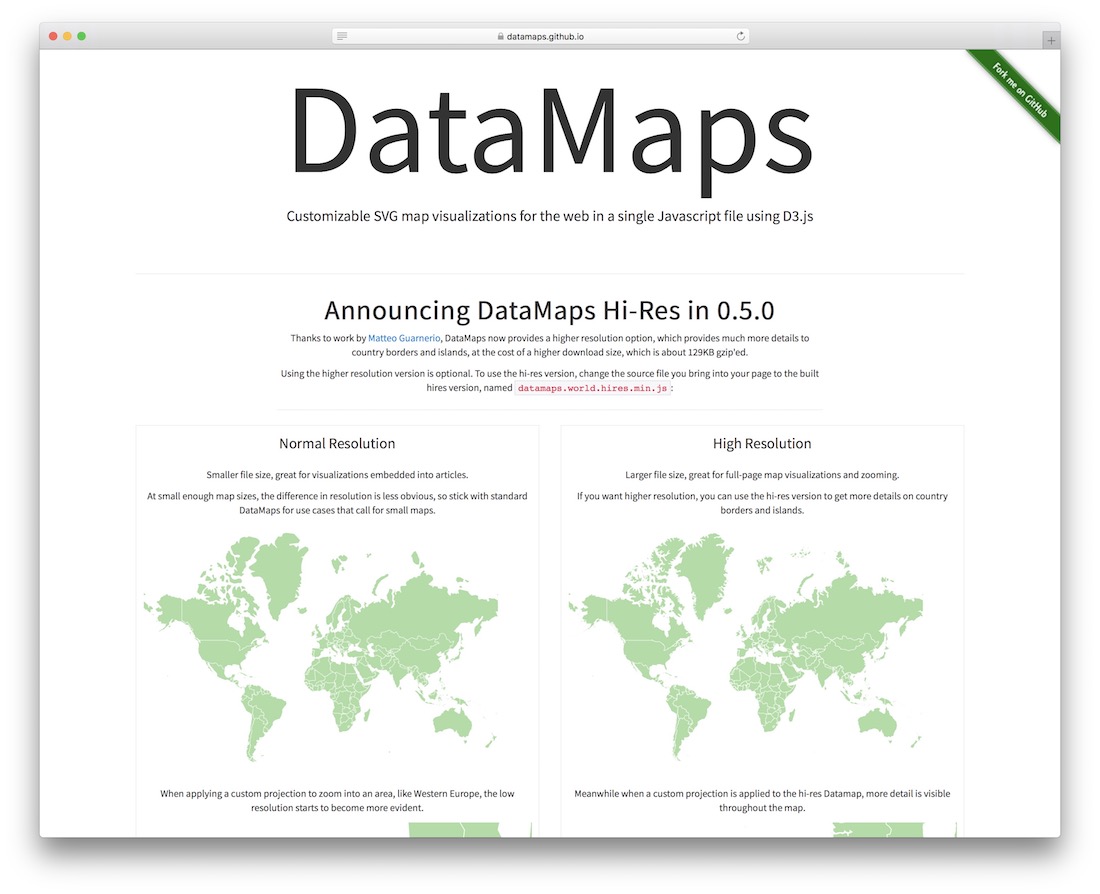Screen dimensions: 1100x894
Task: Click the low resolution Western Europe caption
Action: coord(337,801)
